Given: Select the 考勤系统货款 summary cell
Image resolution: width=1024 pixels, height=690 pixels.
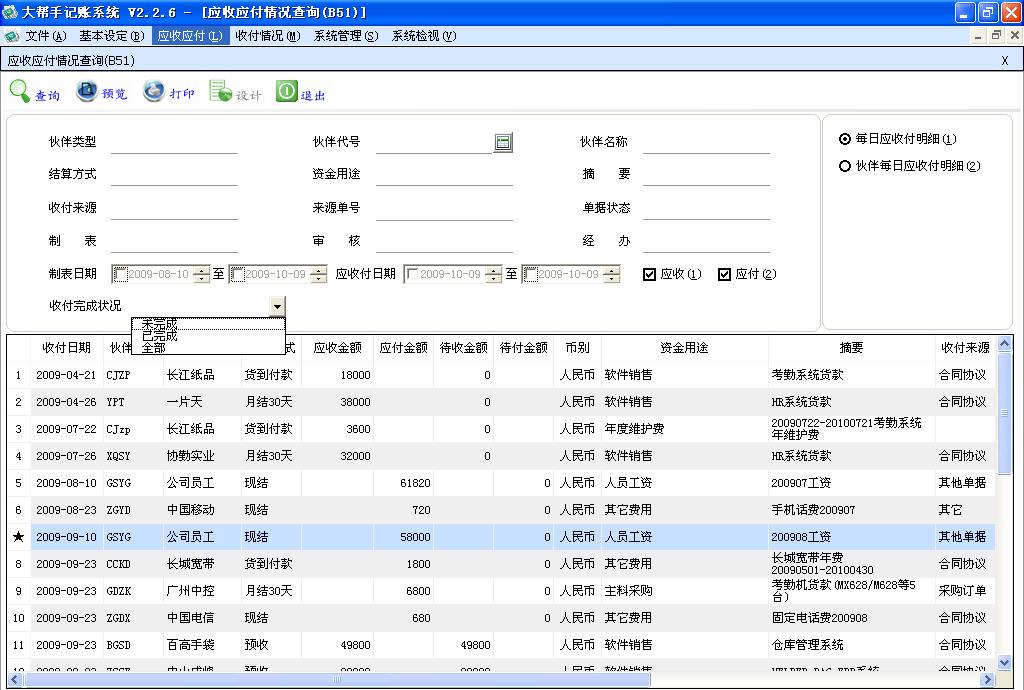Looking at the screenshot, I should click(x=852, y=375).
